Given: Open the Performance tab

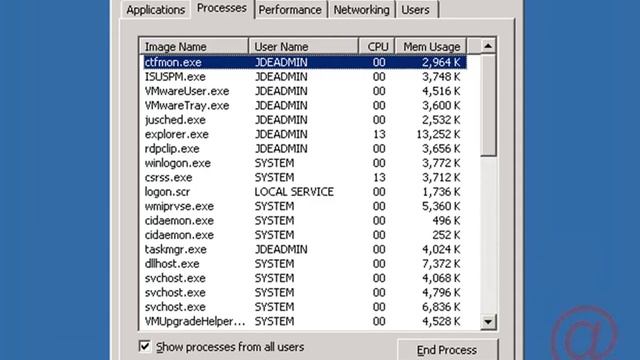Looking at the screenshot, I should (x=290, y=10).
